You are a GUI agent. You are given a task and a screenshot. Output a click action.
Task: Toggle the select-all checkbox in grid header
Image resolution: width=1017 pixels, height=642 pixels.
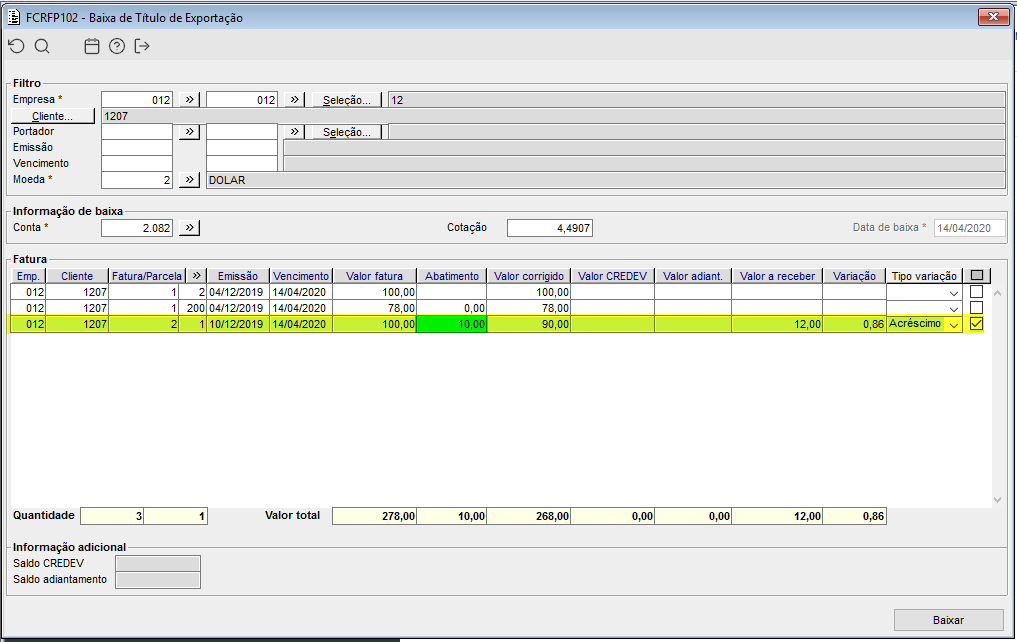[x=977, y=276]
